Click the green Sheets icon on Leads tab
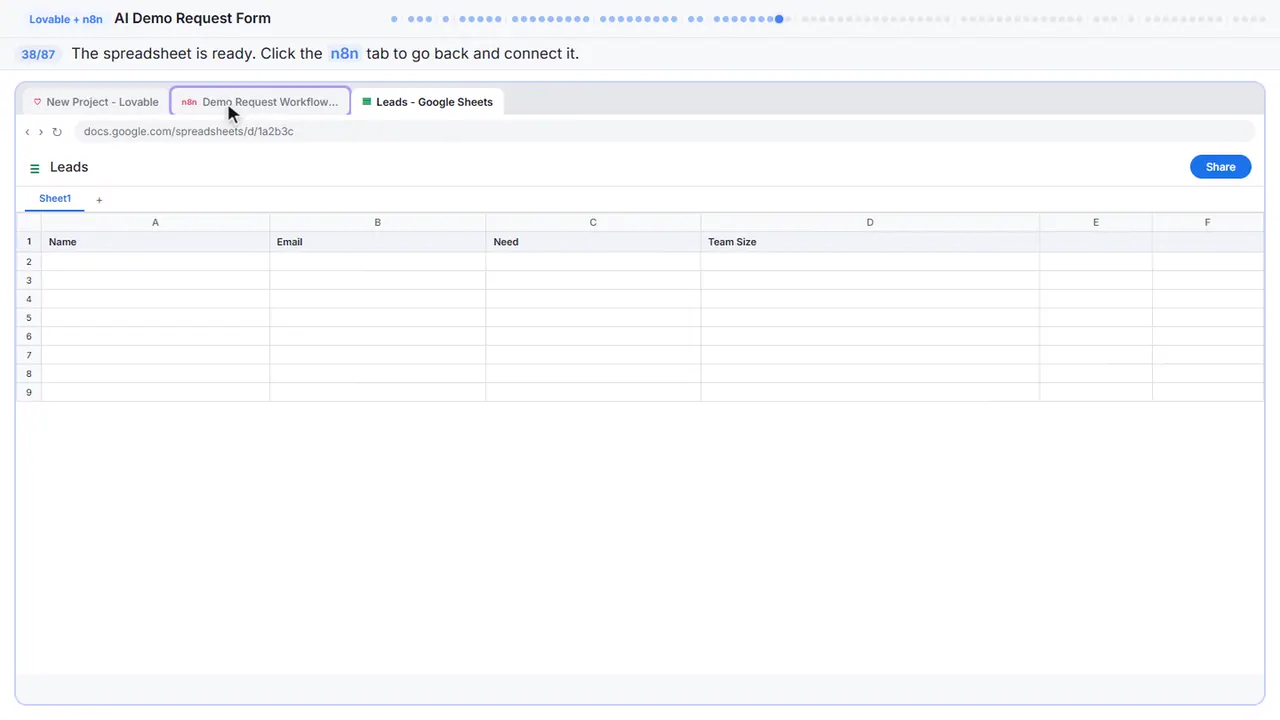The width and height of the screenshot is (1280, 720). pos(367,102)
